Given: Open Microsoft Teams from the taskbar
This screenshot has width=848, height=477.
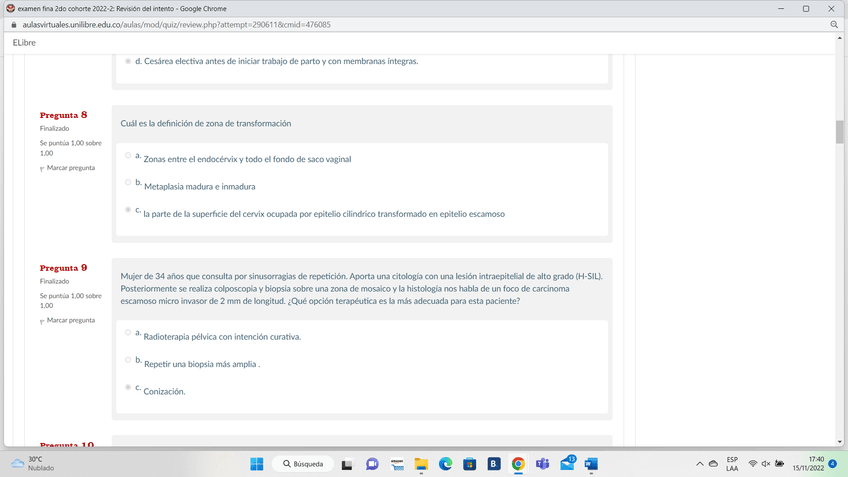Looking at the screenshot, I should point(542,464).
